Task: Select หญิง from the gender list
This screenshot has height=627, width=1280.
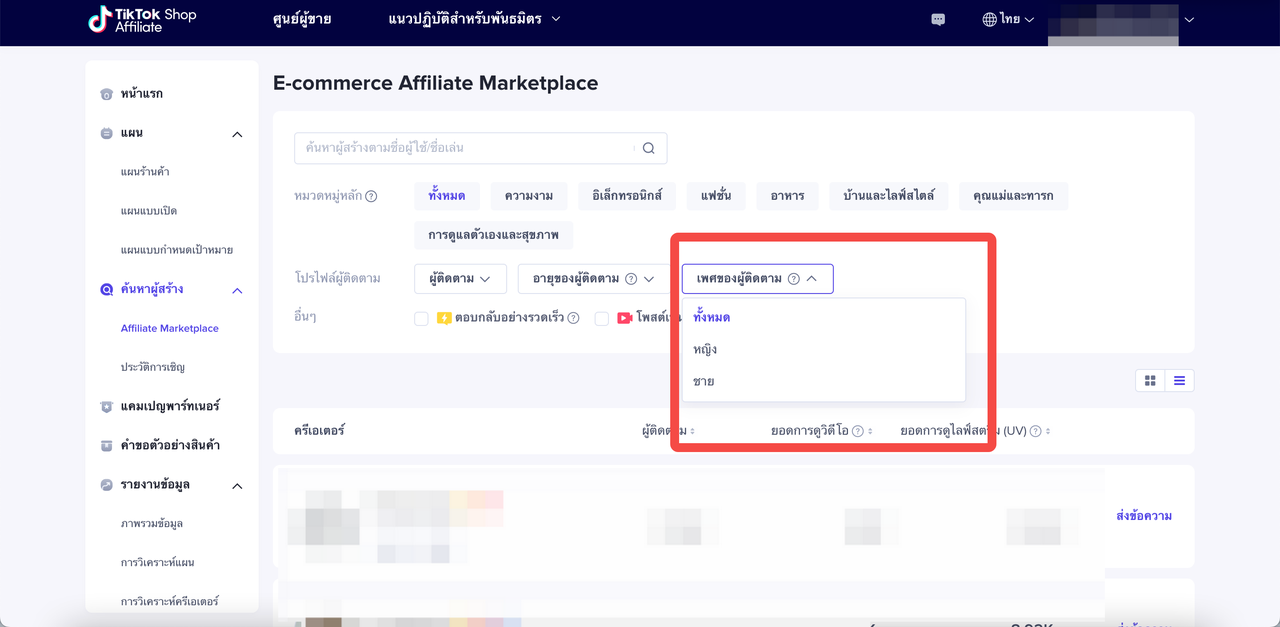Action: point(705,349)
